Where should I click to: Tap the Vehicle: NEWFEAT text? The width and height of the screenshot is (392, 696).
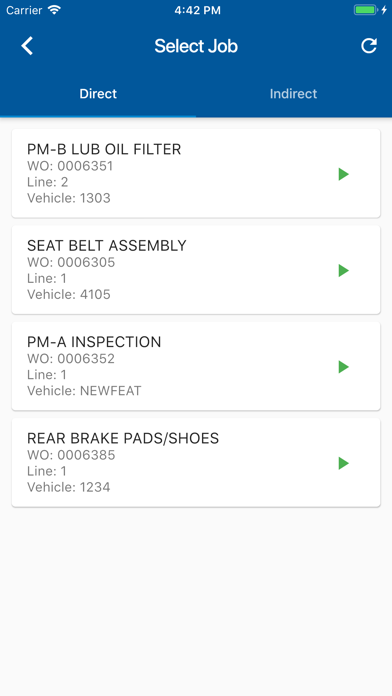[84, 391]
